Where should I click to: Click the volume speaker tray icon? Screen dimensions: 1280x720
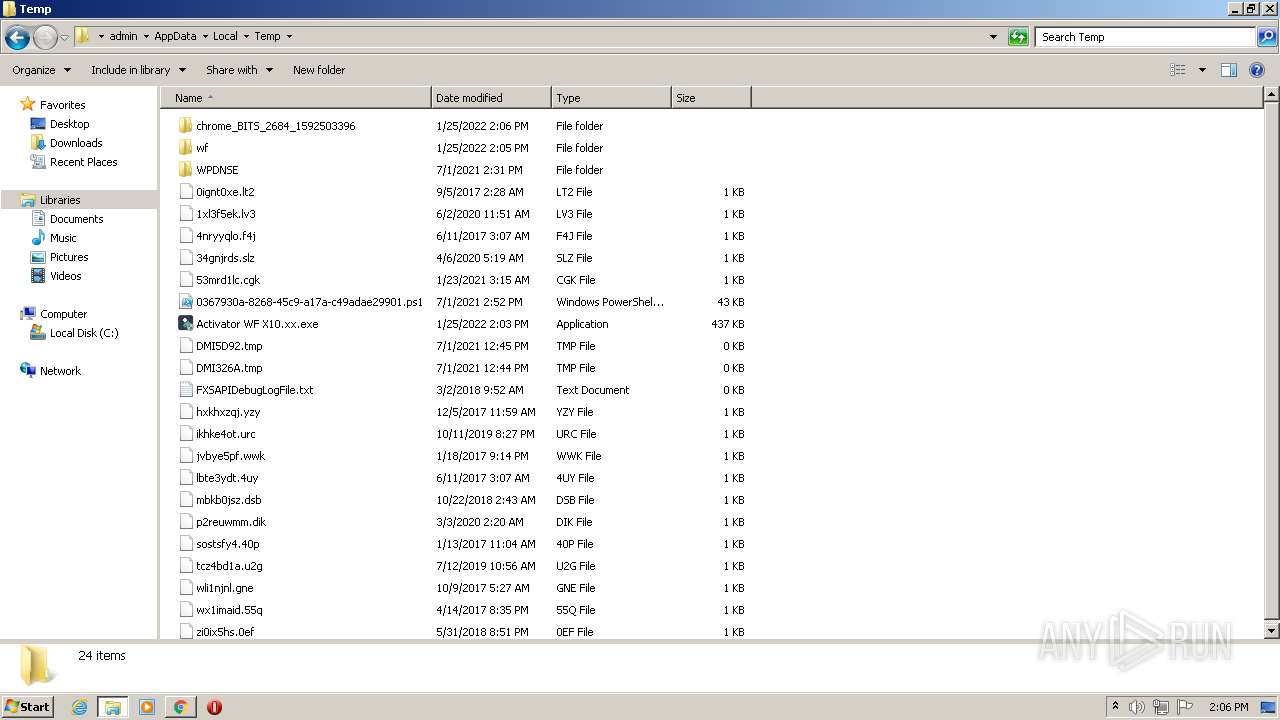[1137, 707]
